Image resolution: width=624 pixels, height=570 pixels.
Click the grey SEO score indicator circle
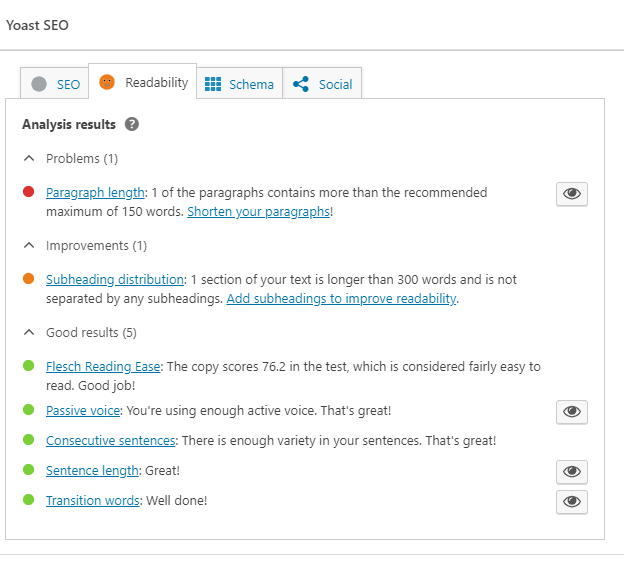tap(39, 84)
